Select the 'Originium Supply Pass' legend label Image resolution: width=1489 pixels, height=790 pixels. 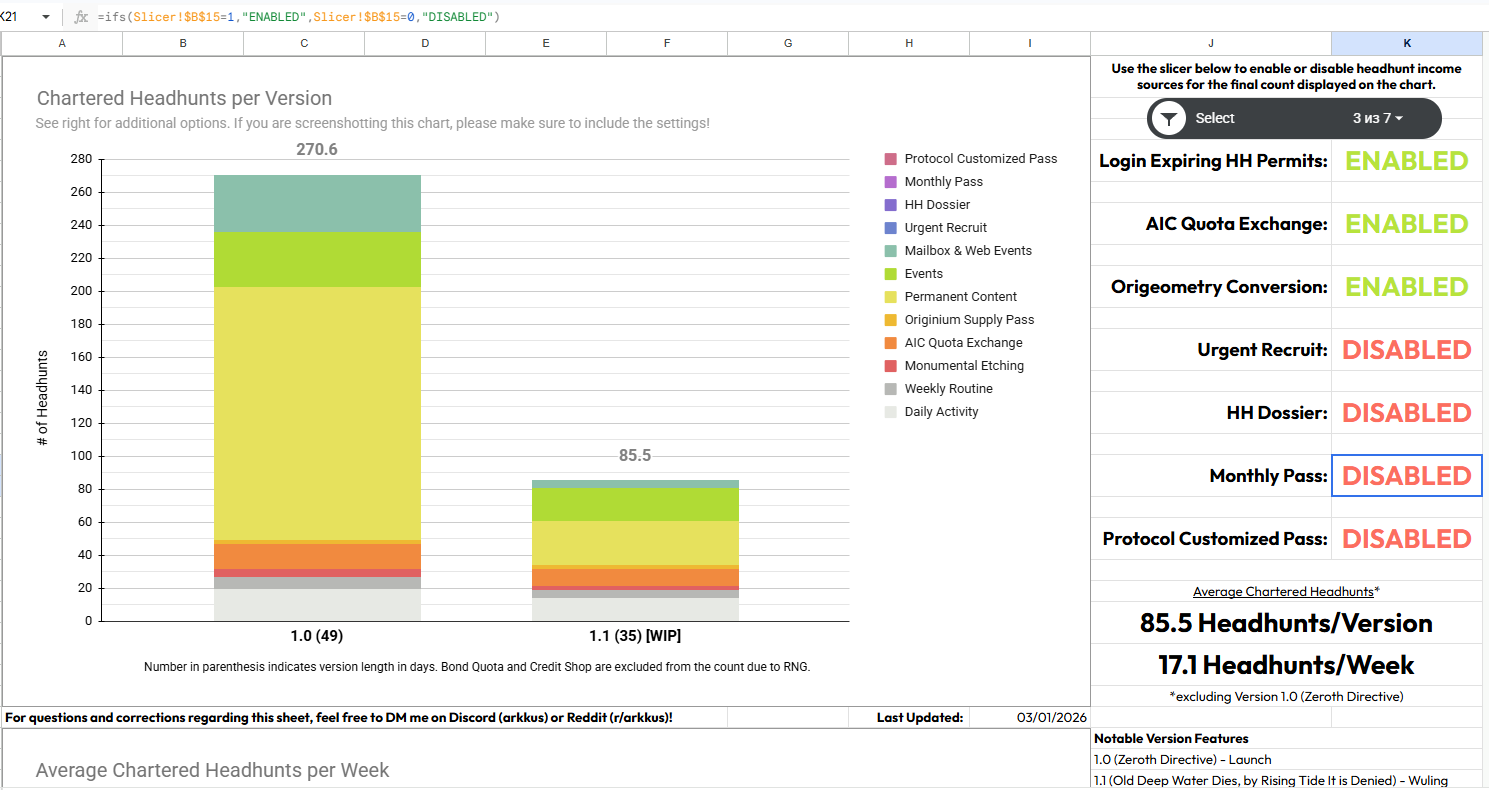(970, 320)
